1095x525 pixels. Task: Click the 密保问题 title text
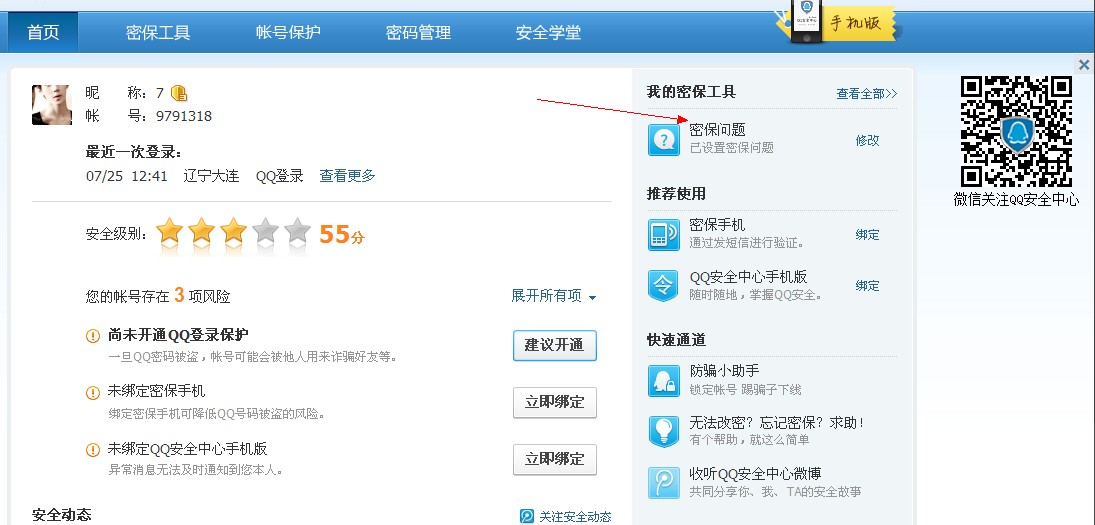pos(717,130)
